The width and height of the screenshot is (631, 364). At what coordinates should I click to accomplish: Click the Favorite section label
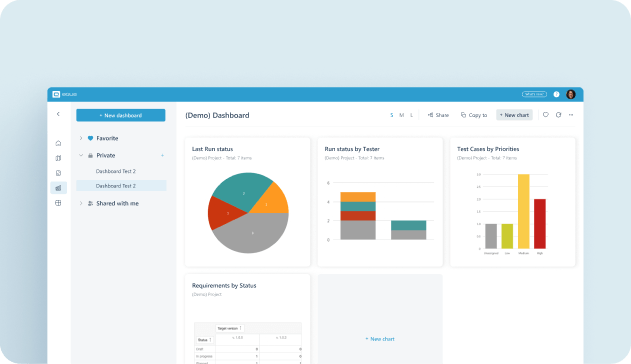[x=107, y=138]
